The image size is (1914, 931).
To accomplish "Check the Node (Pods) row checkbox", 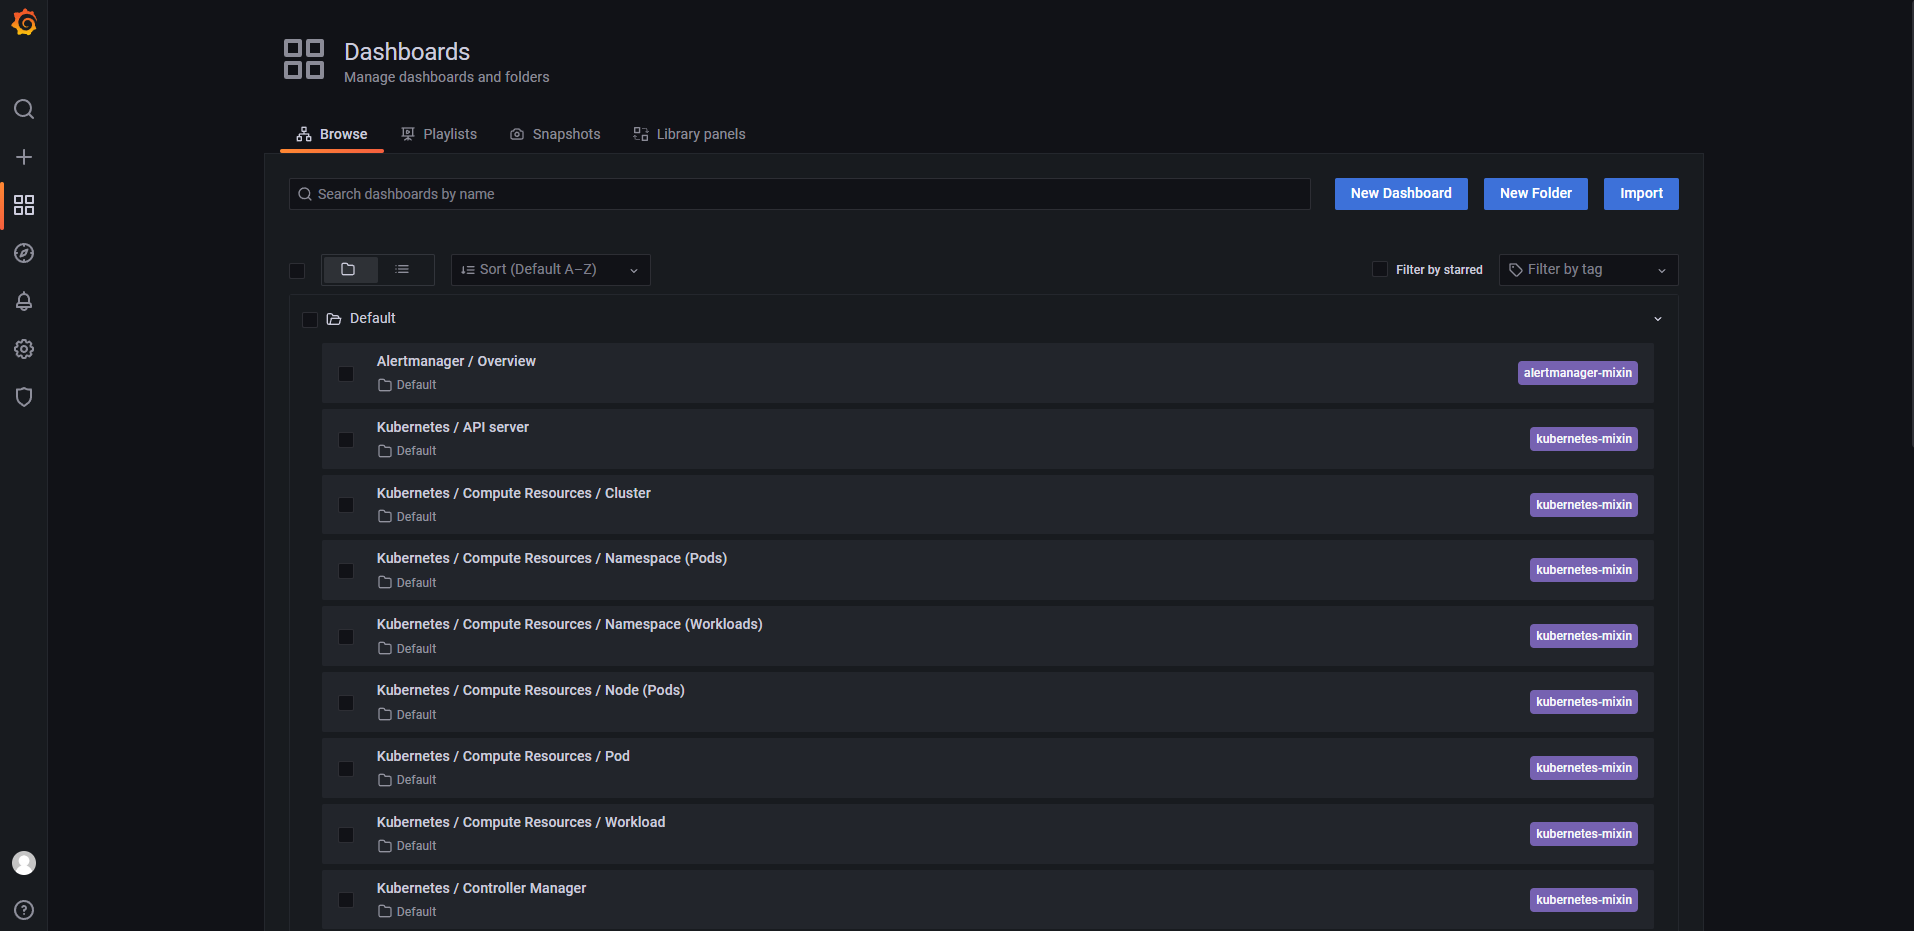I will click(x=346, y=703).
